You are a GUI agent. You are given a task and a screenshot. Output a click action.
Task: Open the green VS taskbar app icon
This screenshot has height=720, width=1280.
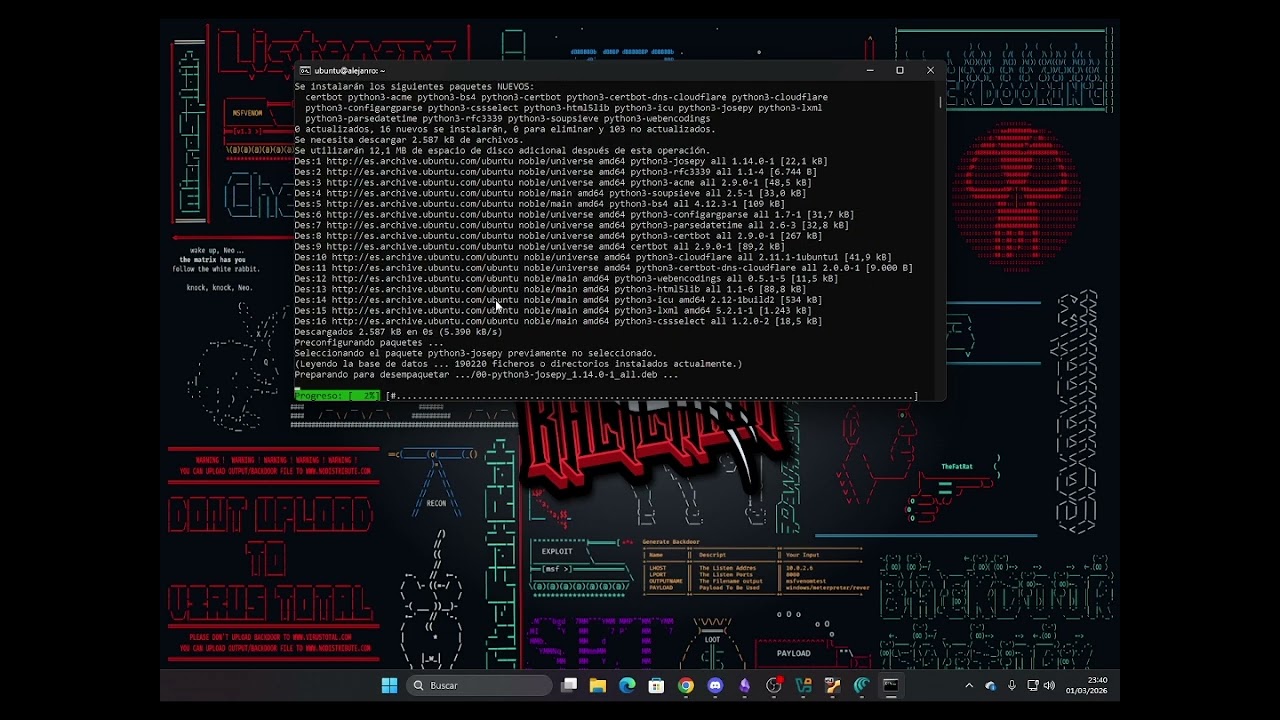tap(803, 685)
